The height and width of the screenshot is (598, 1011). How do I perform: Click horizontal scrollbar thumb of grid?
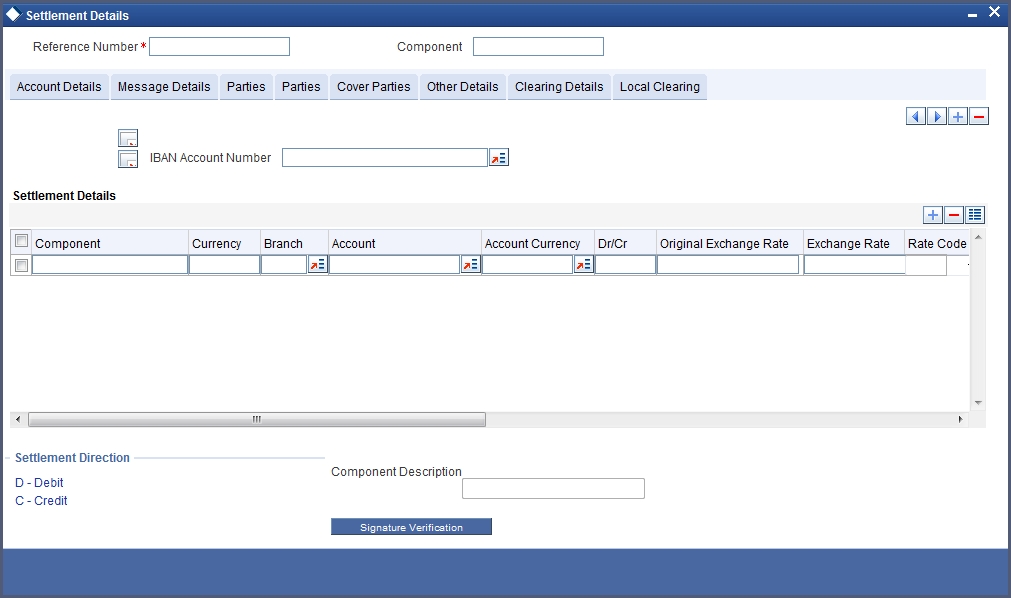pyautogui.click(x=257, y=419)
